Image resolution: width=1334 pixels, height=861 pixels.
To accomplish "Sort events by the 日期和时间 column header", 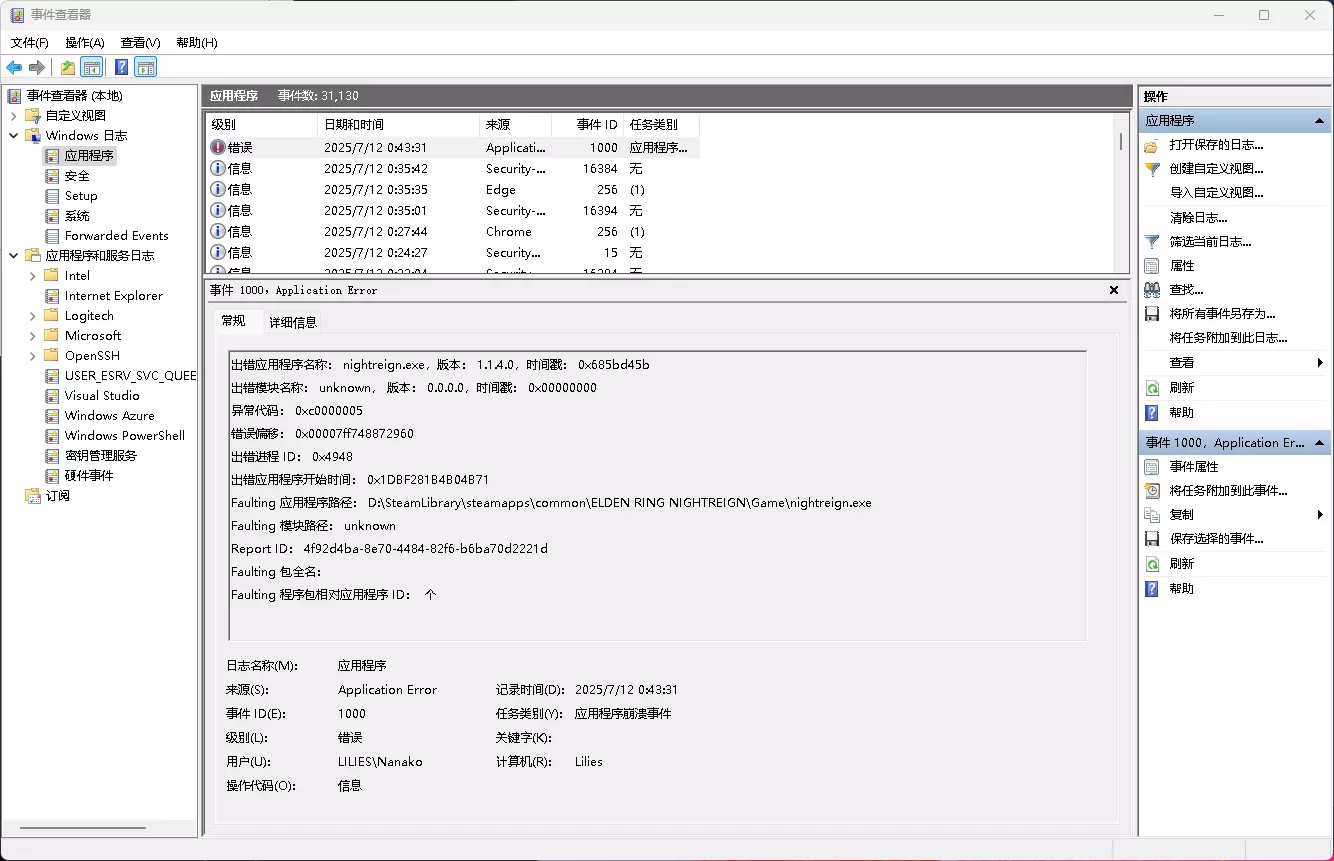I will pos(398,125).
